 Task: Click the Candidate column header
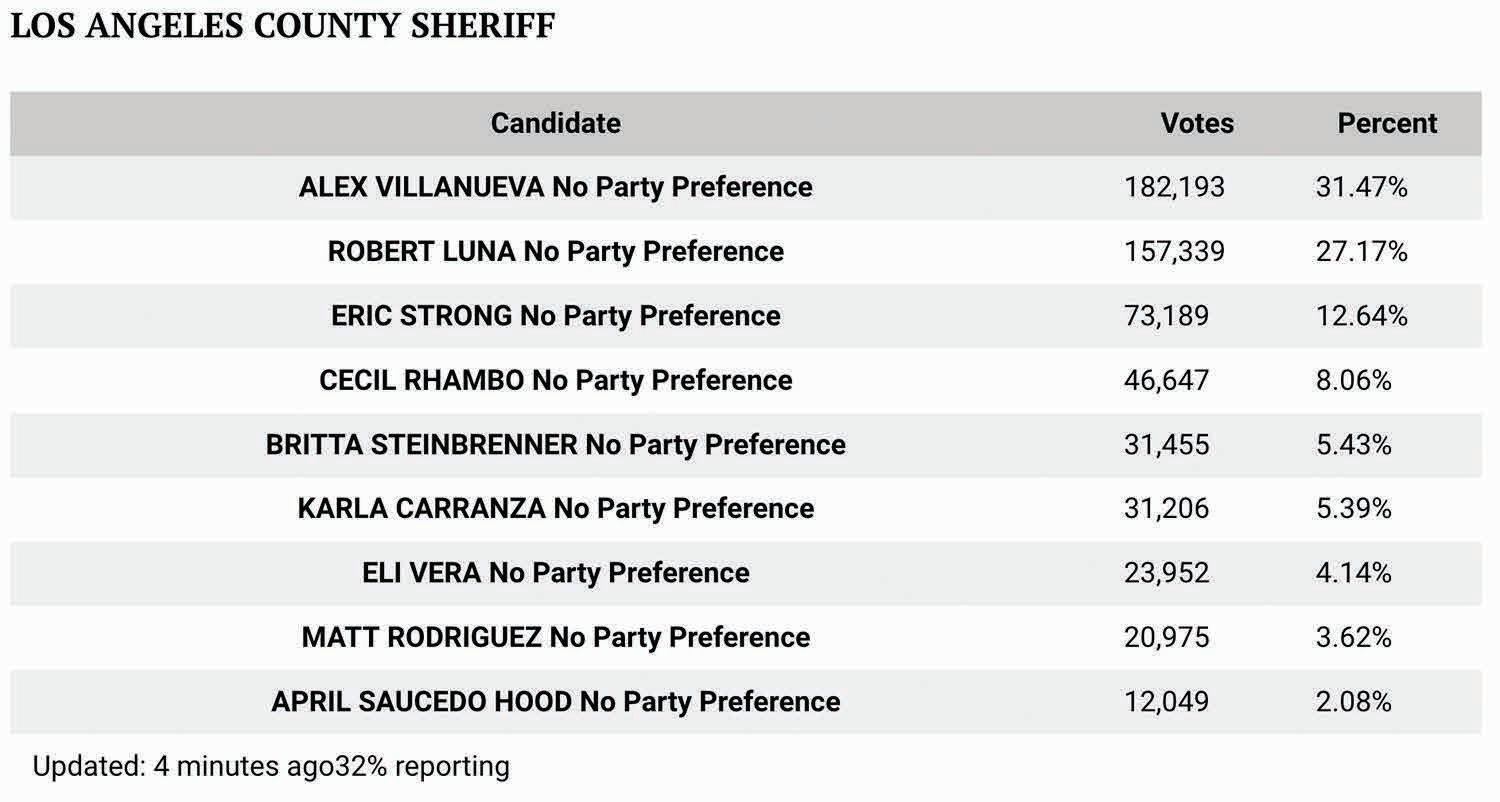coord(555,123)
